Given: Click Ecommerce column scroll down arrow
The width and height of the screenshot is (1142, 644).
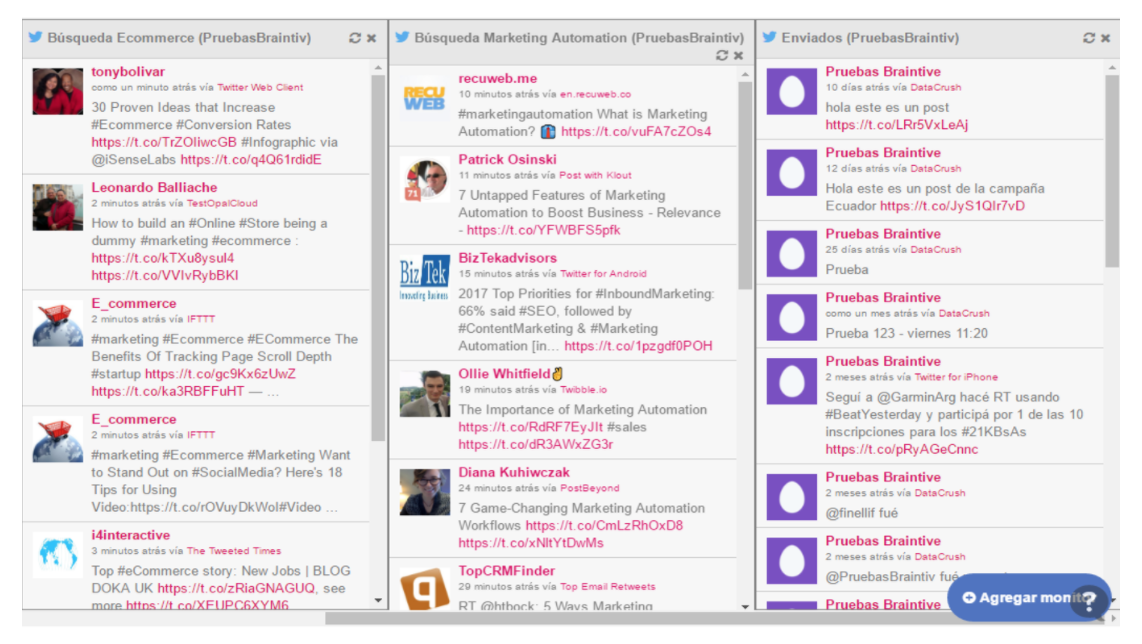Looking at the screenshot, I should [378, 600].
